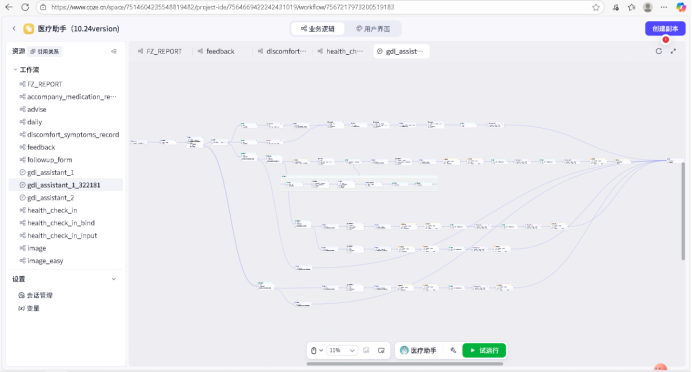Open the feedback workflow in sidebar
The width and height of the screenshot is (692, 372).
pyautogui.click(x=65, y=147)
